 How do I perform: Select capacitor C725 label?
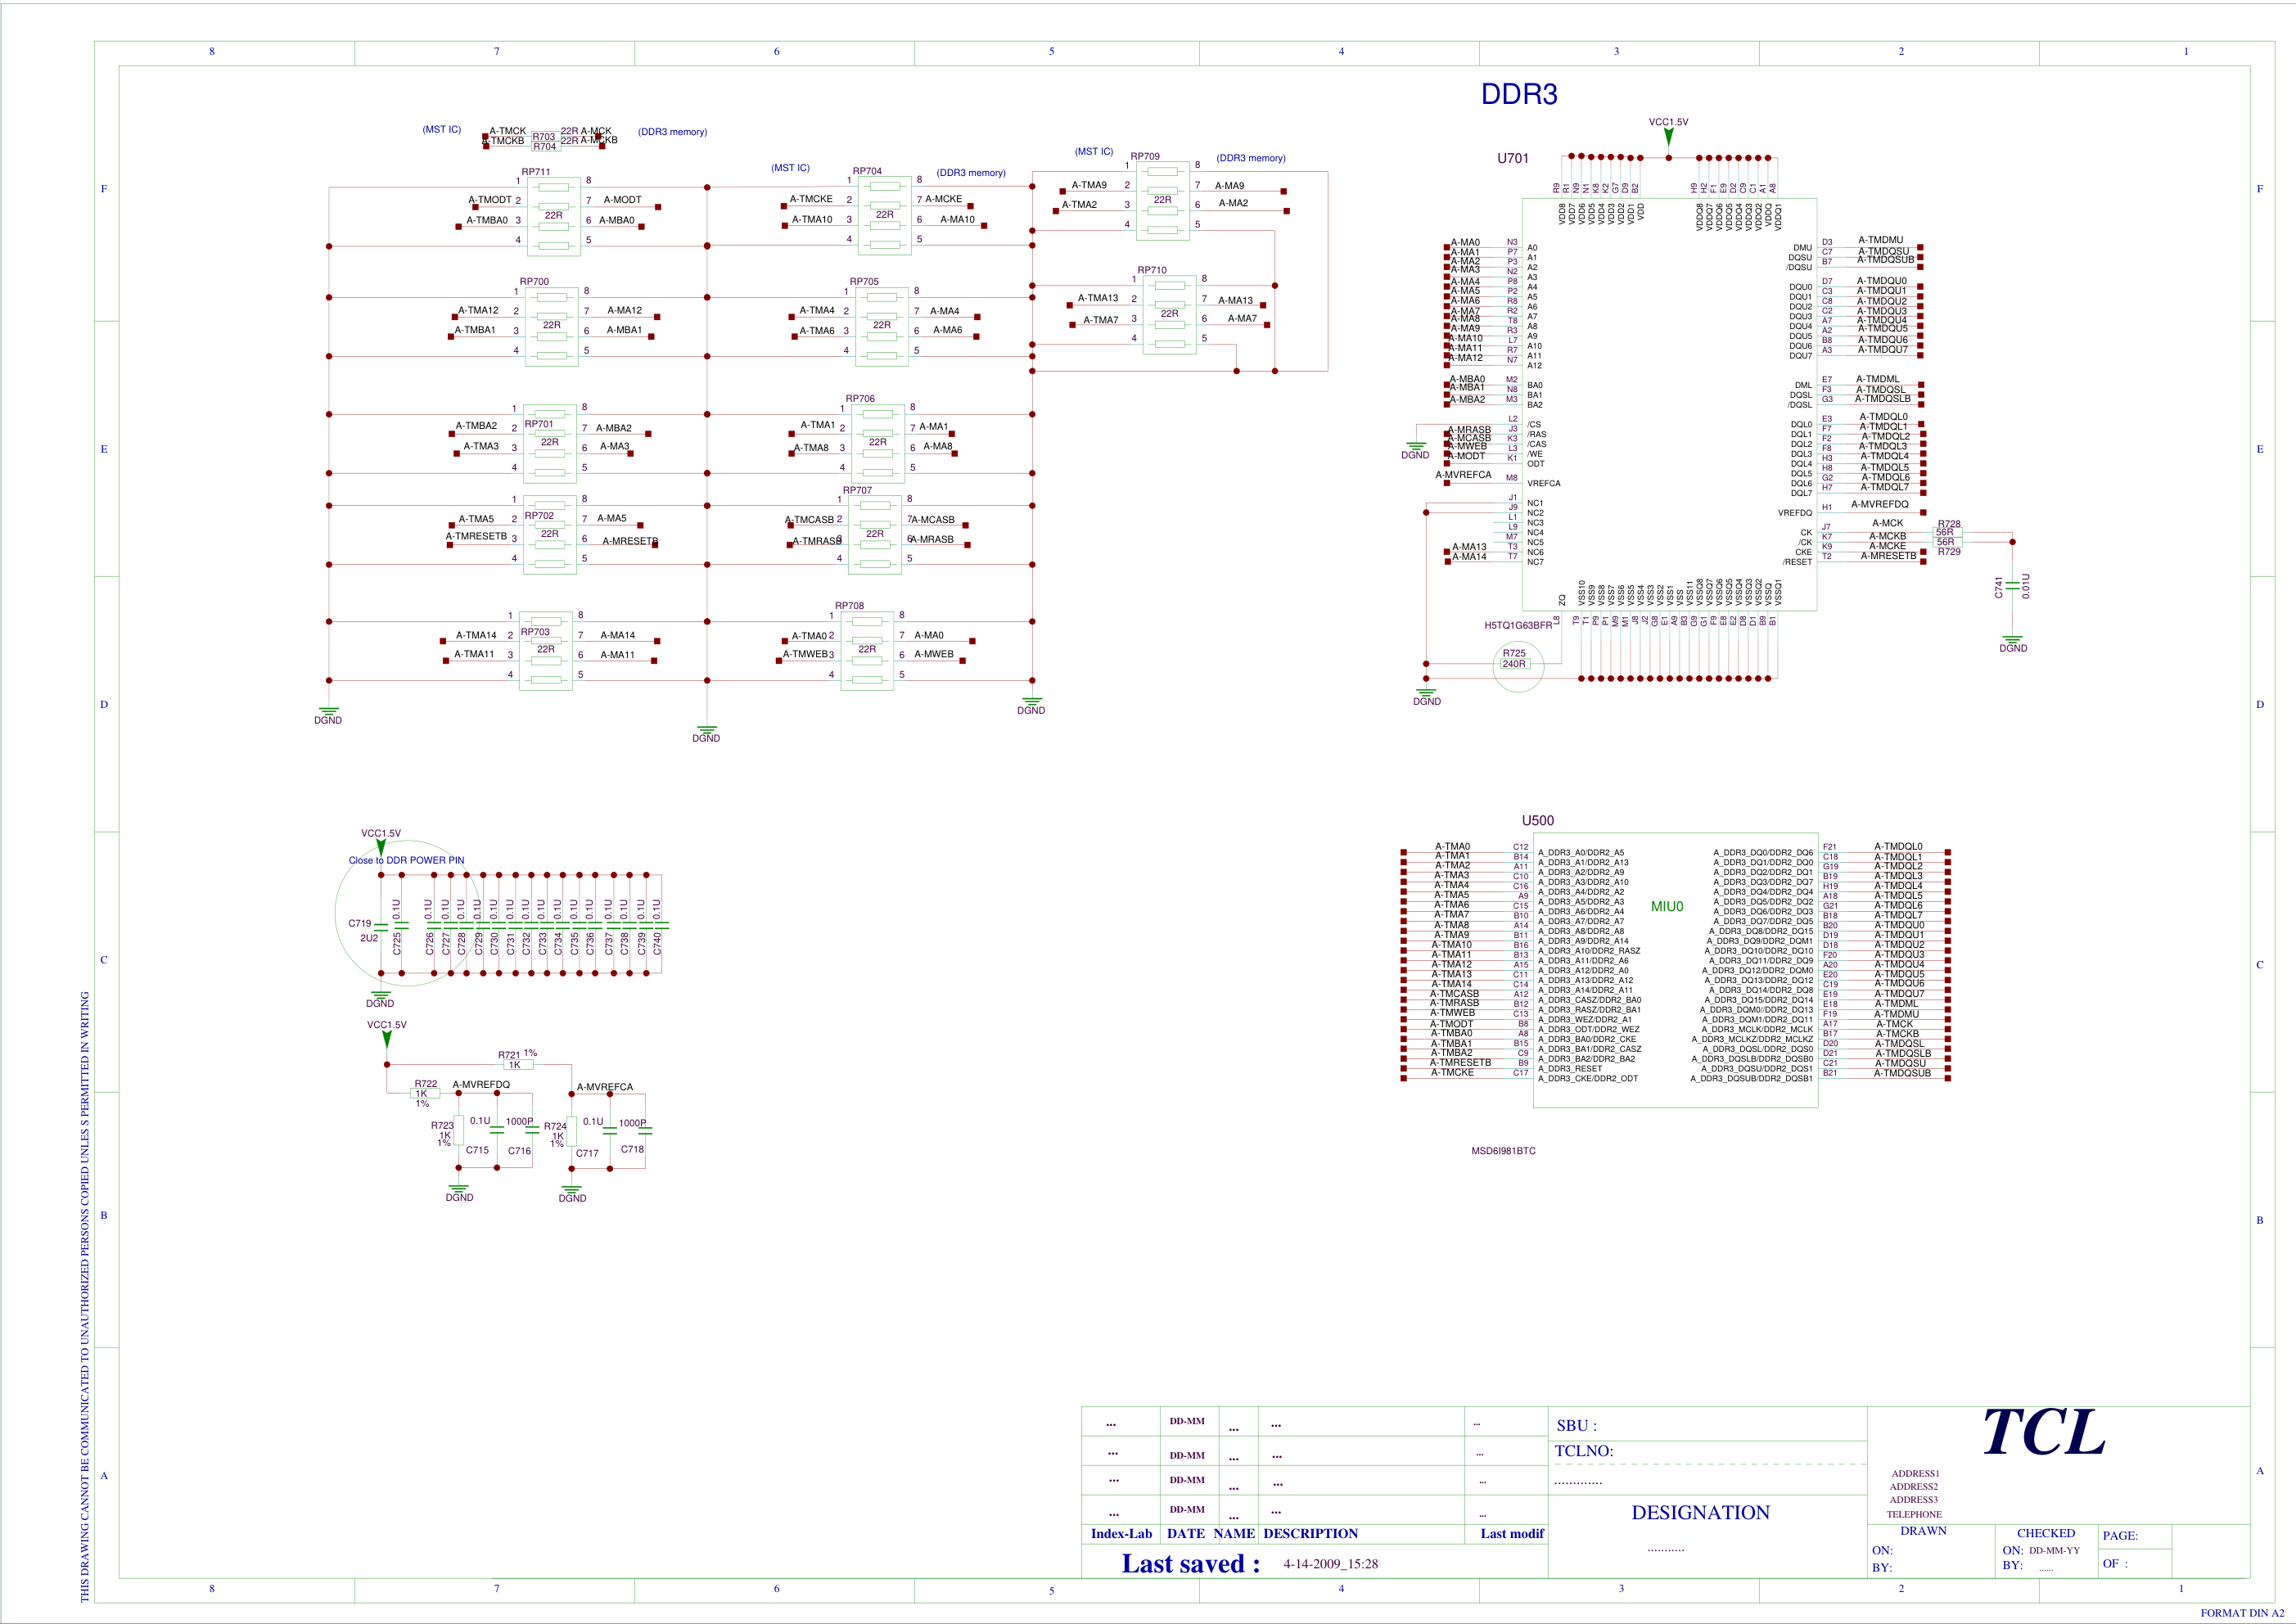397,943
